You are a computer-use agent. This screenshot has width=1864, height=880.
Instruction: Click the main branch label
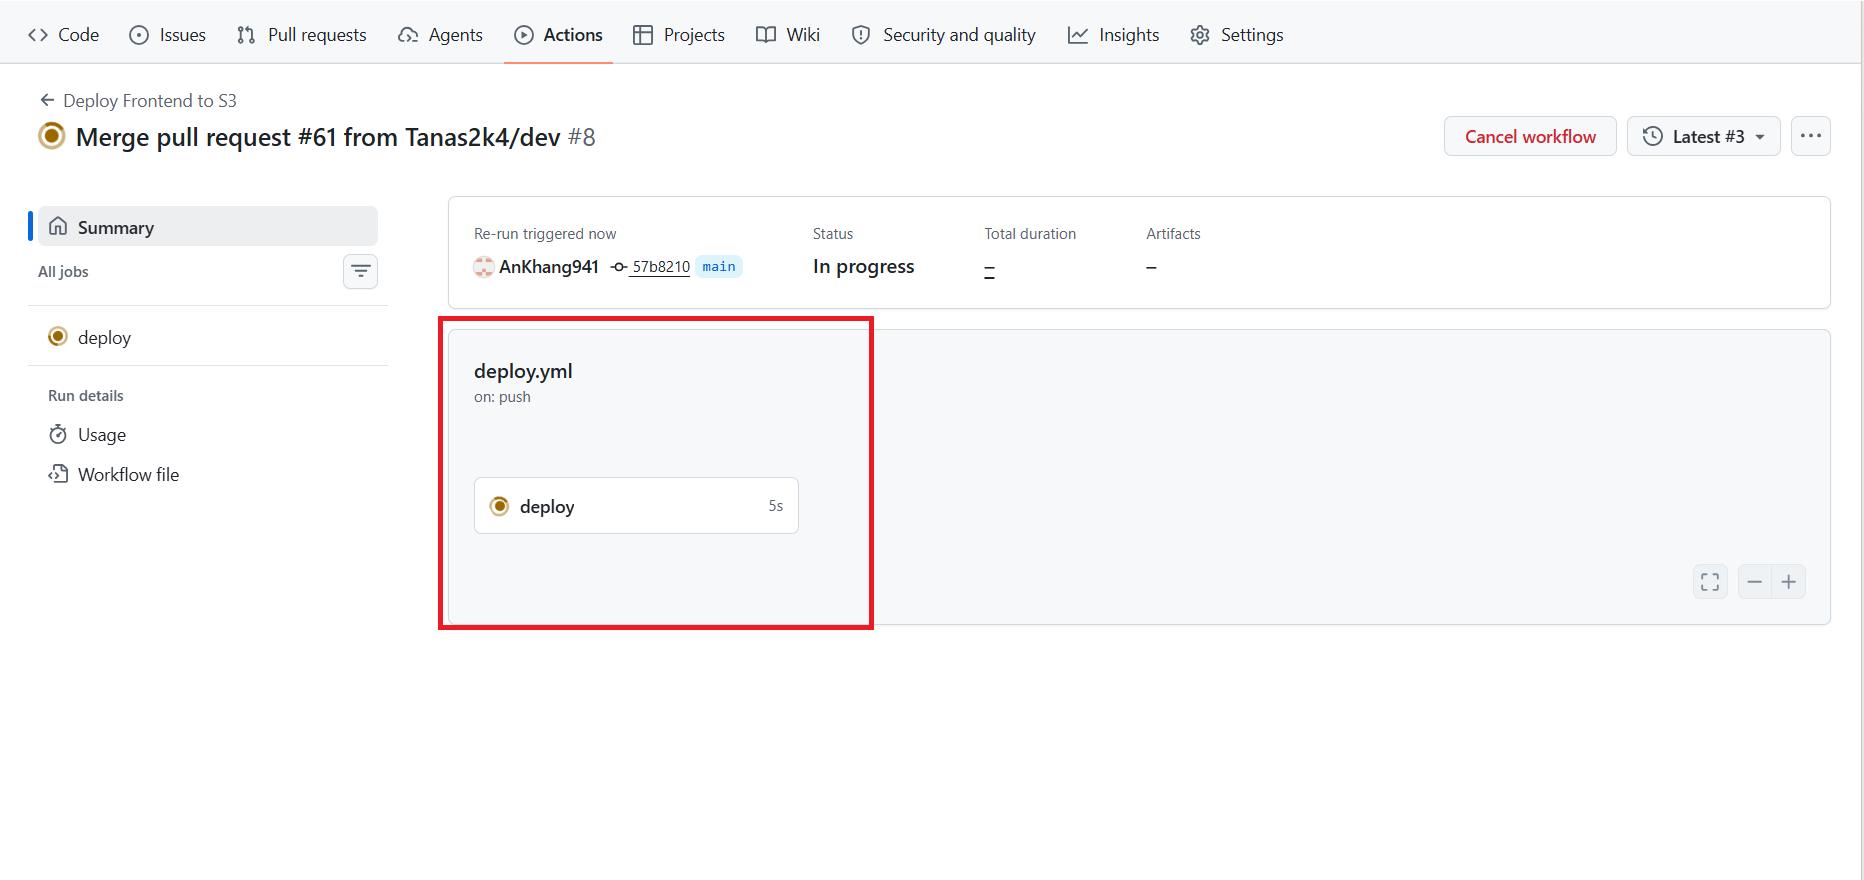point(719,267)
